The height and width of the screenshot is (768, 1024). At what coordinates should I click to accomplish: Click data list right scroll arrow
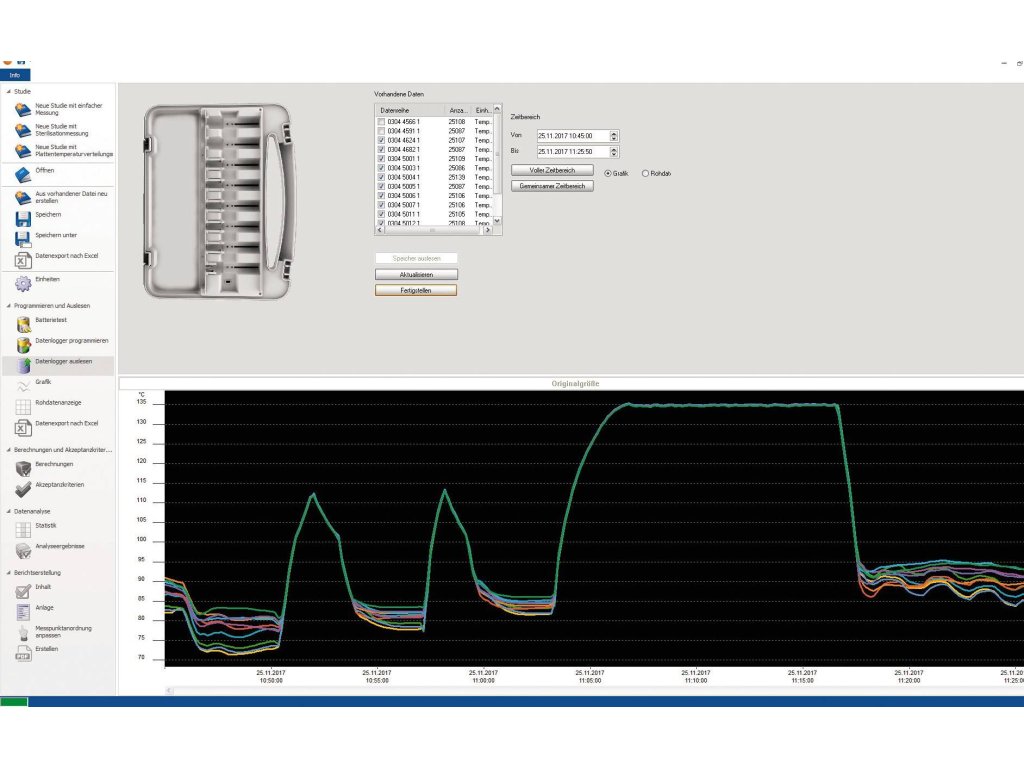click(x=488, y=231)
